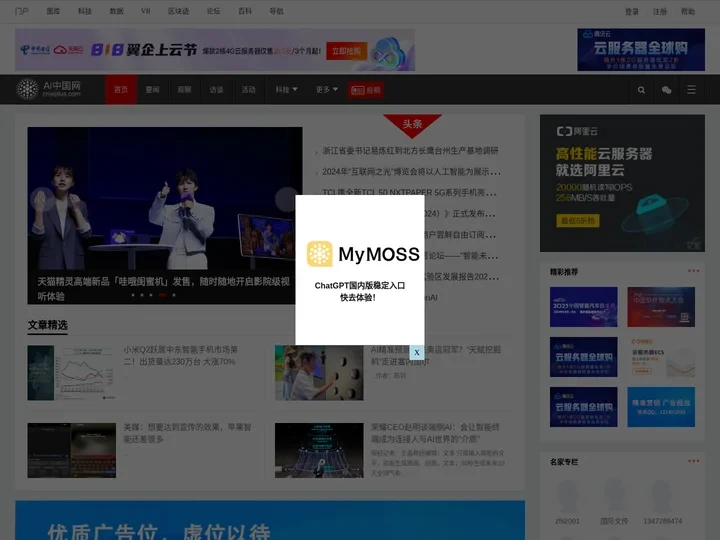Open columnist zhi2001 avatar
The height and width of the screenshot is (540, 720).
click(x=568, y=496)
